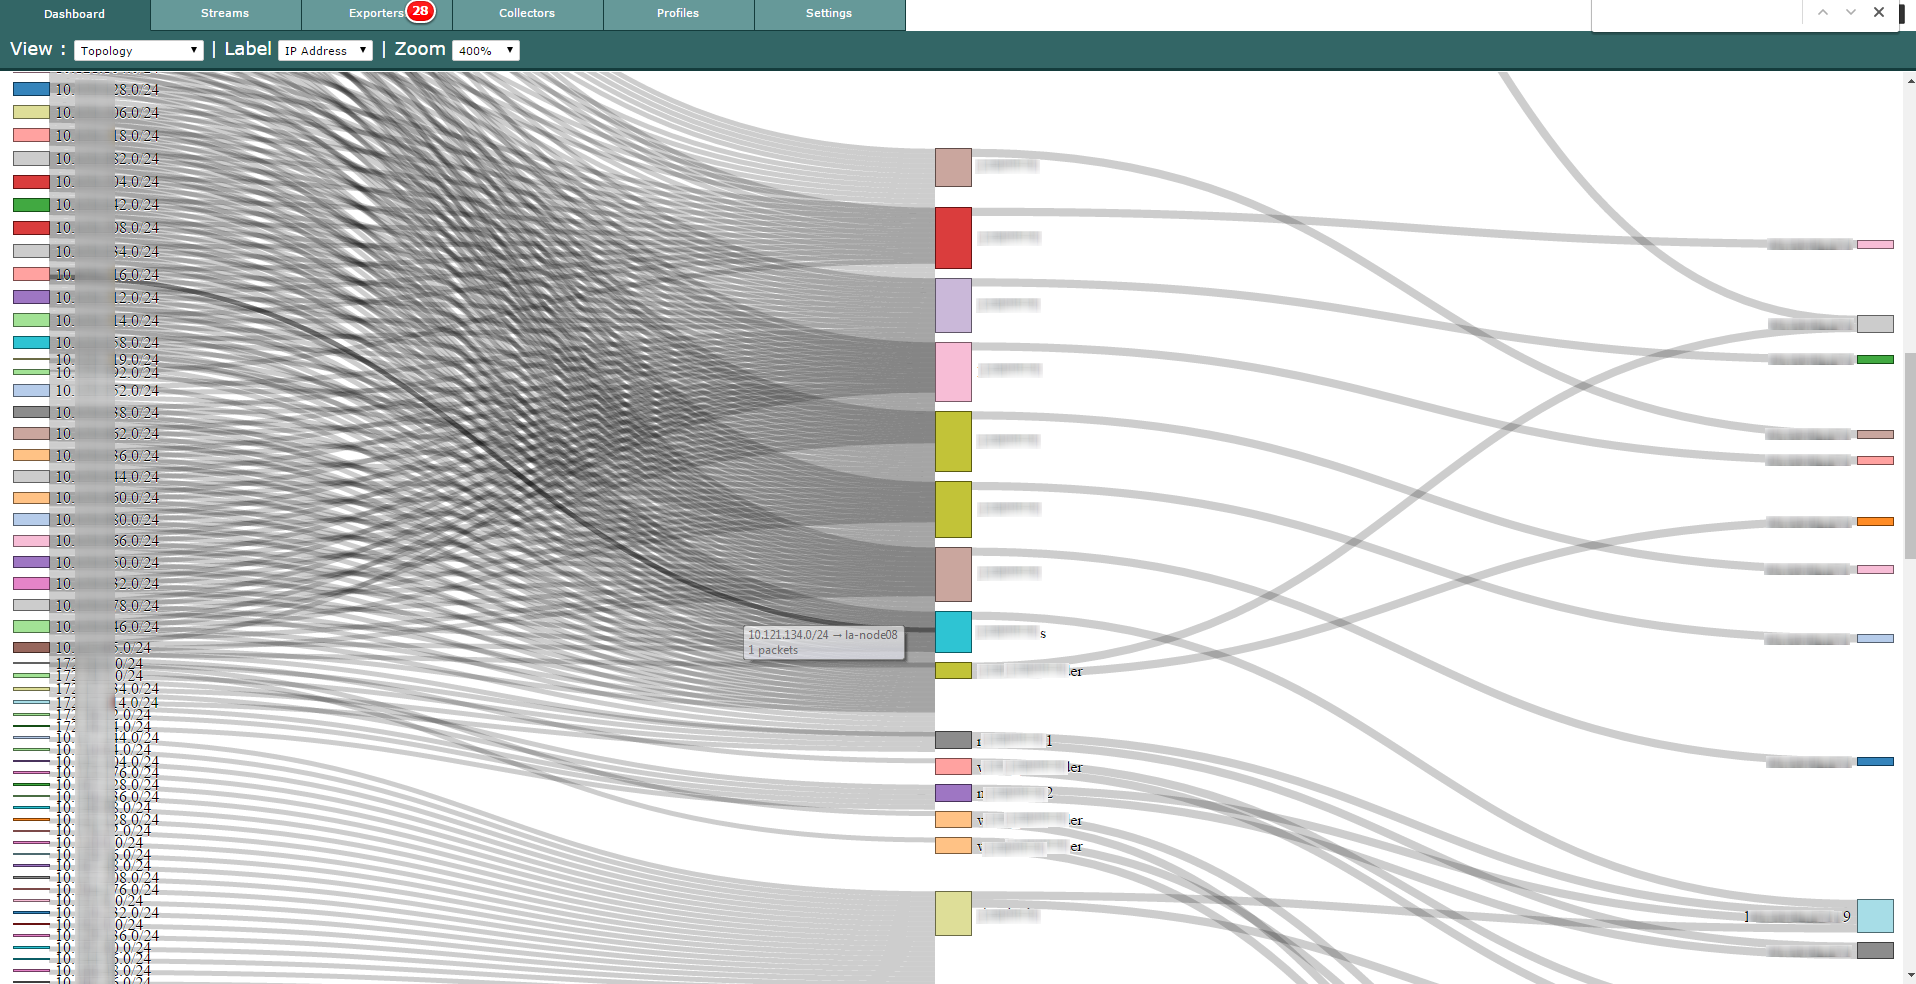This screenshot has width=1916, height=984.
Task: Click inside the find bar text field
Action: tap(1695, 14)
